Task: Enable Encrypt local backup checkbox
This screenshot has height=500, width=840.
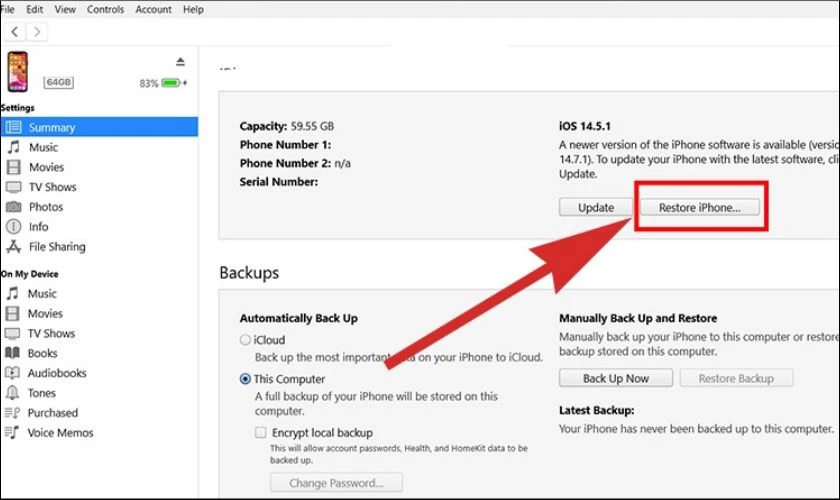Action: pos(260,432)
